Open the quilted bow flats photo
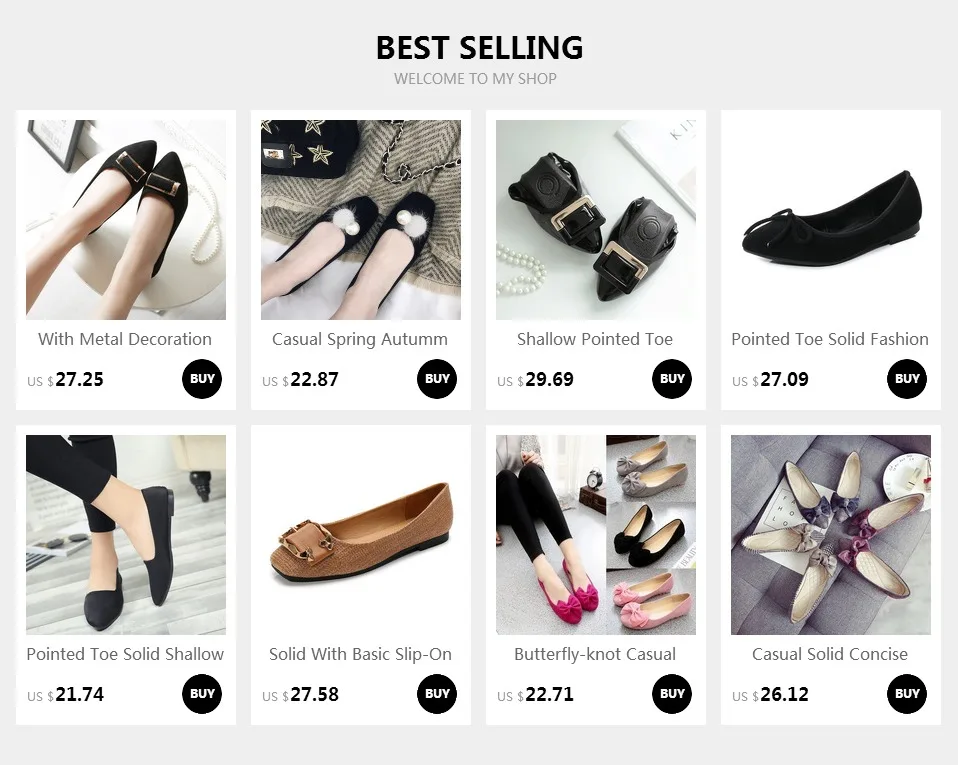The image size is (958, 765). [831, 535]
